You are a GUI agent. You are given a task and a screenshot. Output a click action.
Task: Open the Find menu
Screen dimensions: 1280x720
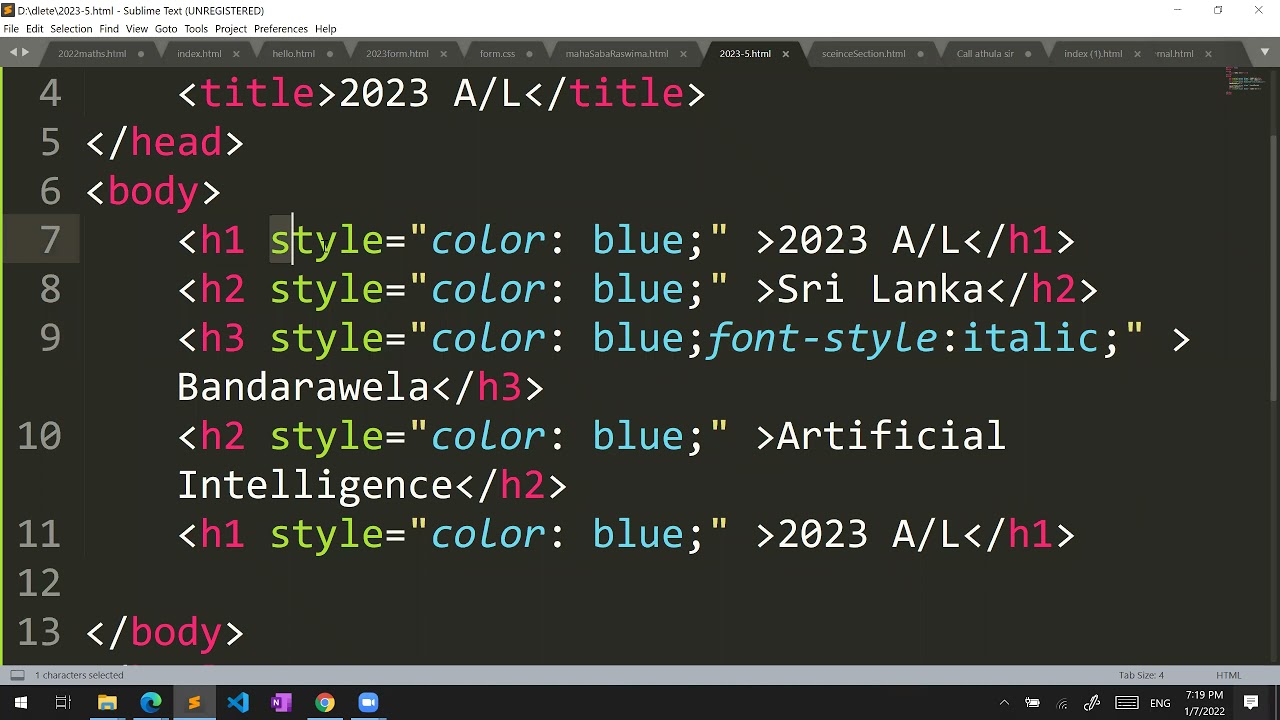109,29
